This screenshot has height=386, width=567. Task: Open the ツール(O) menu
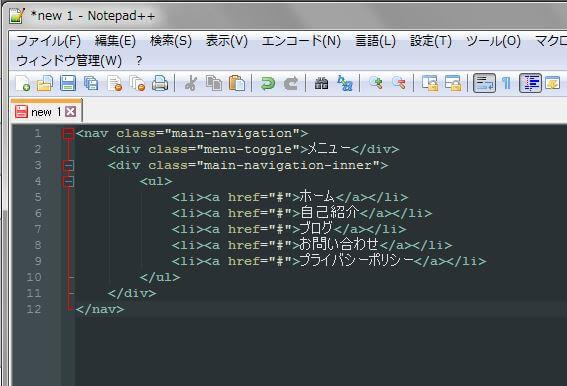(x=493, y=41)
